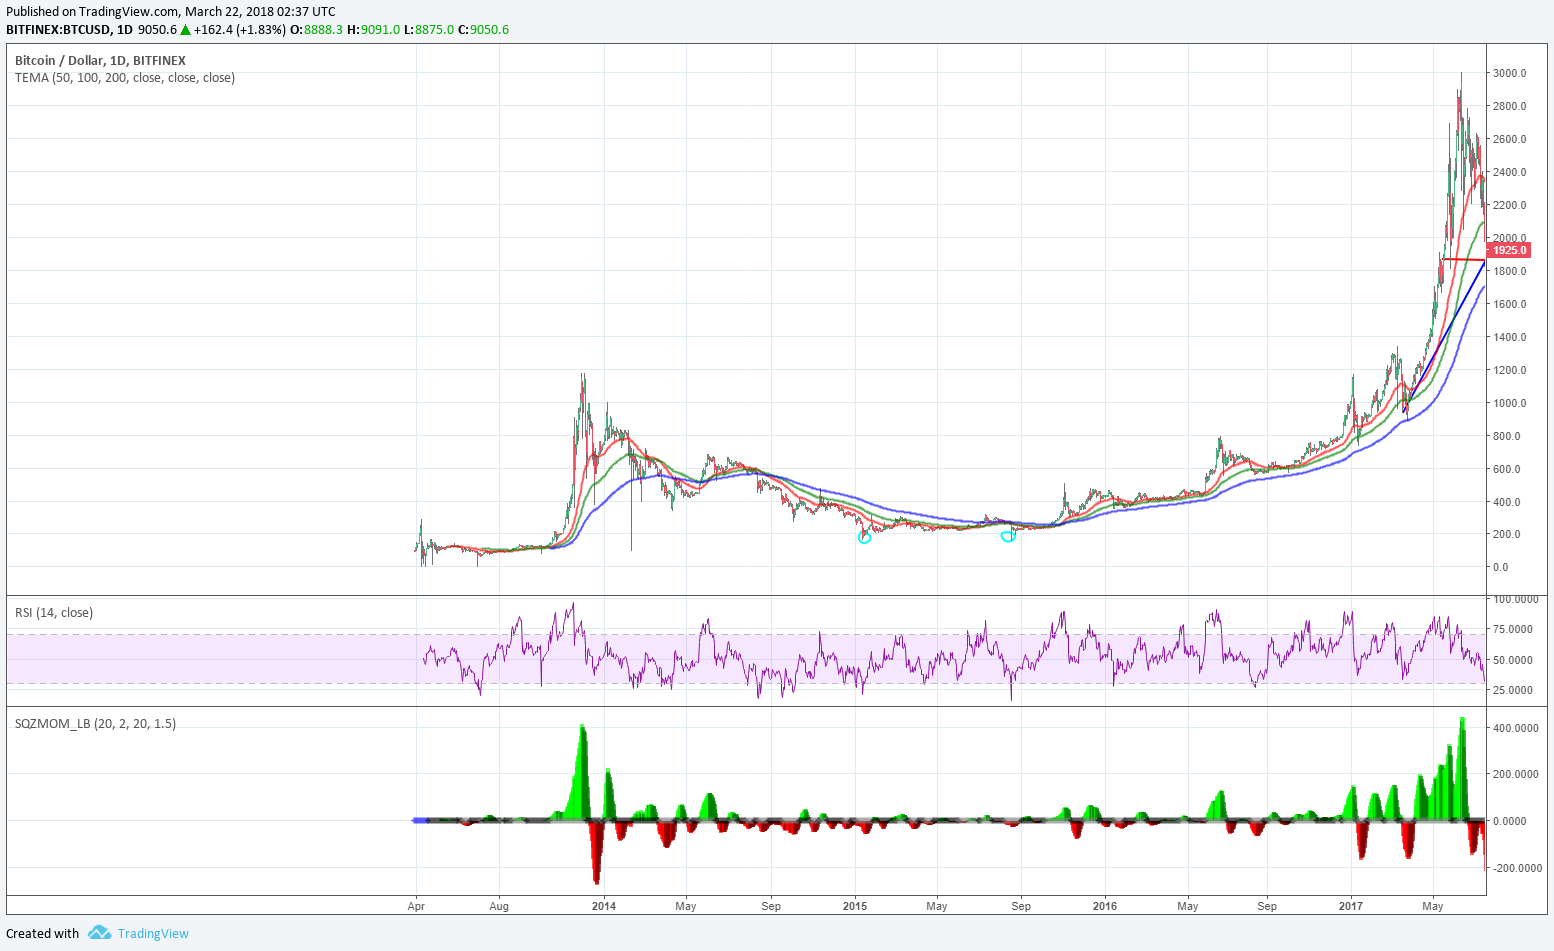Click the '1200.0' price axis label
1554x951 pixels.
[1510, 370]
